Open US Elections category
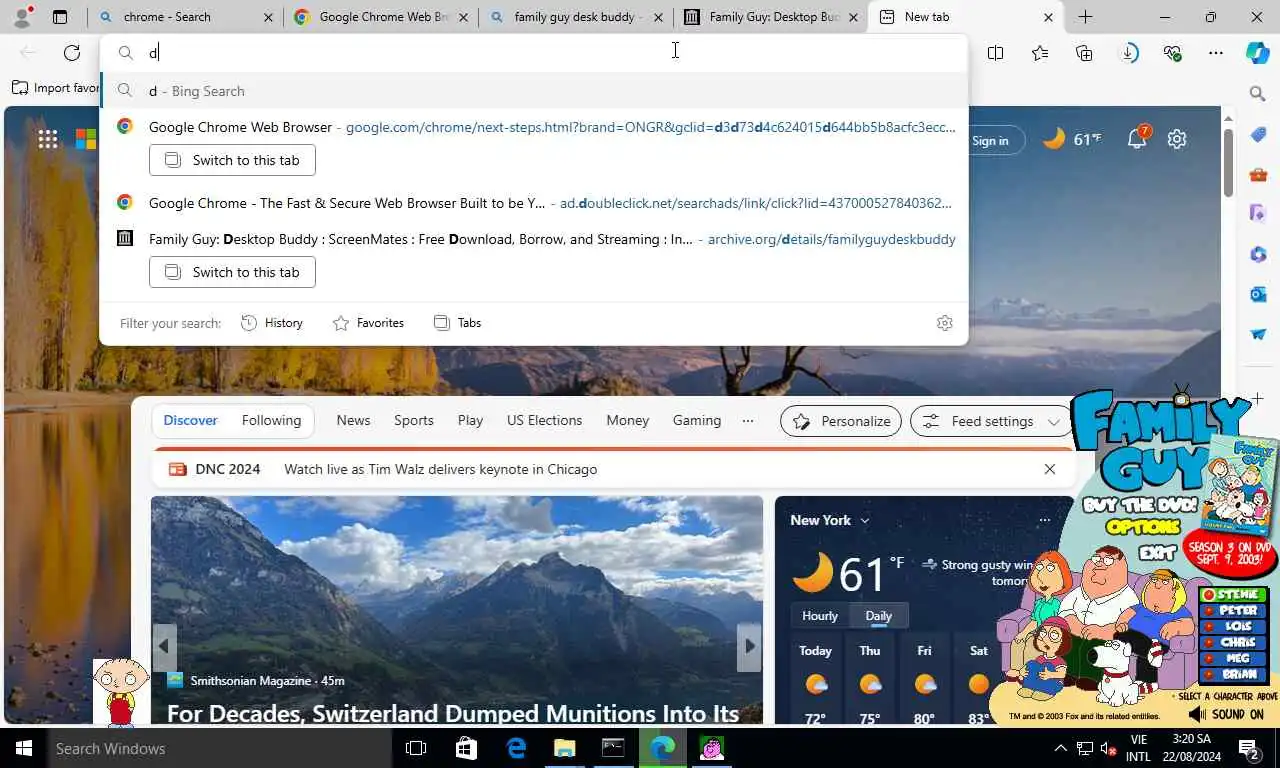 (544, 420)
